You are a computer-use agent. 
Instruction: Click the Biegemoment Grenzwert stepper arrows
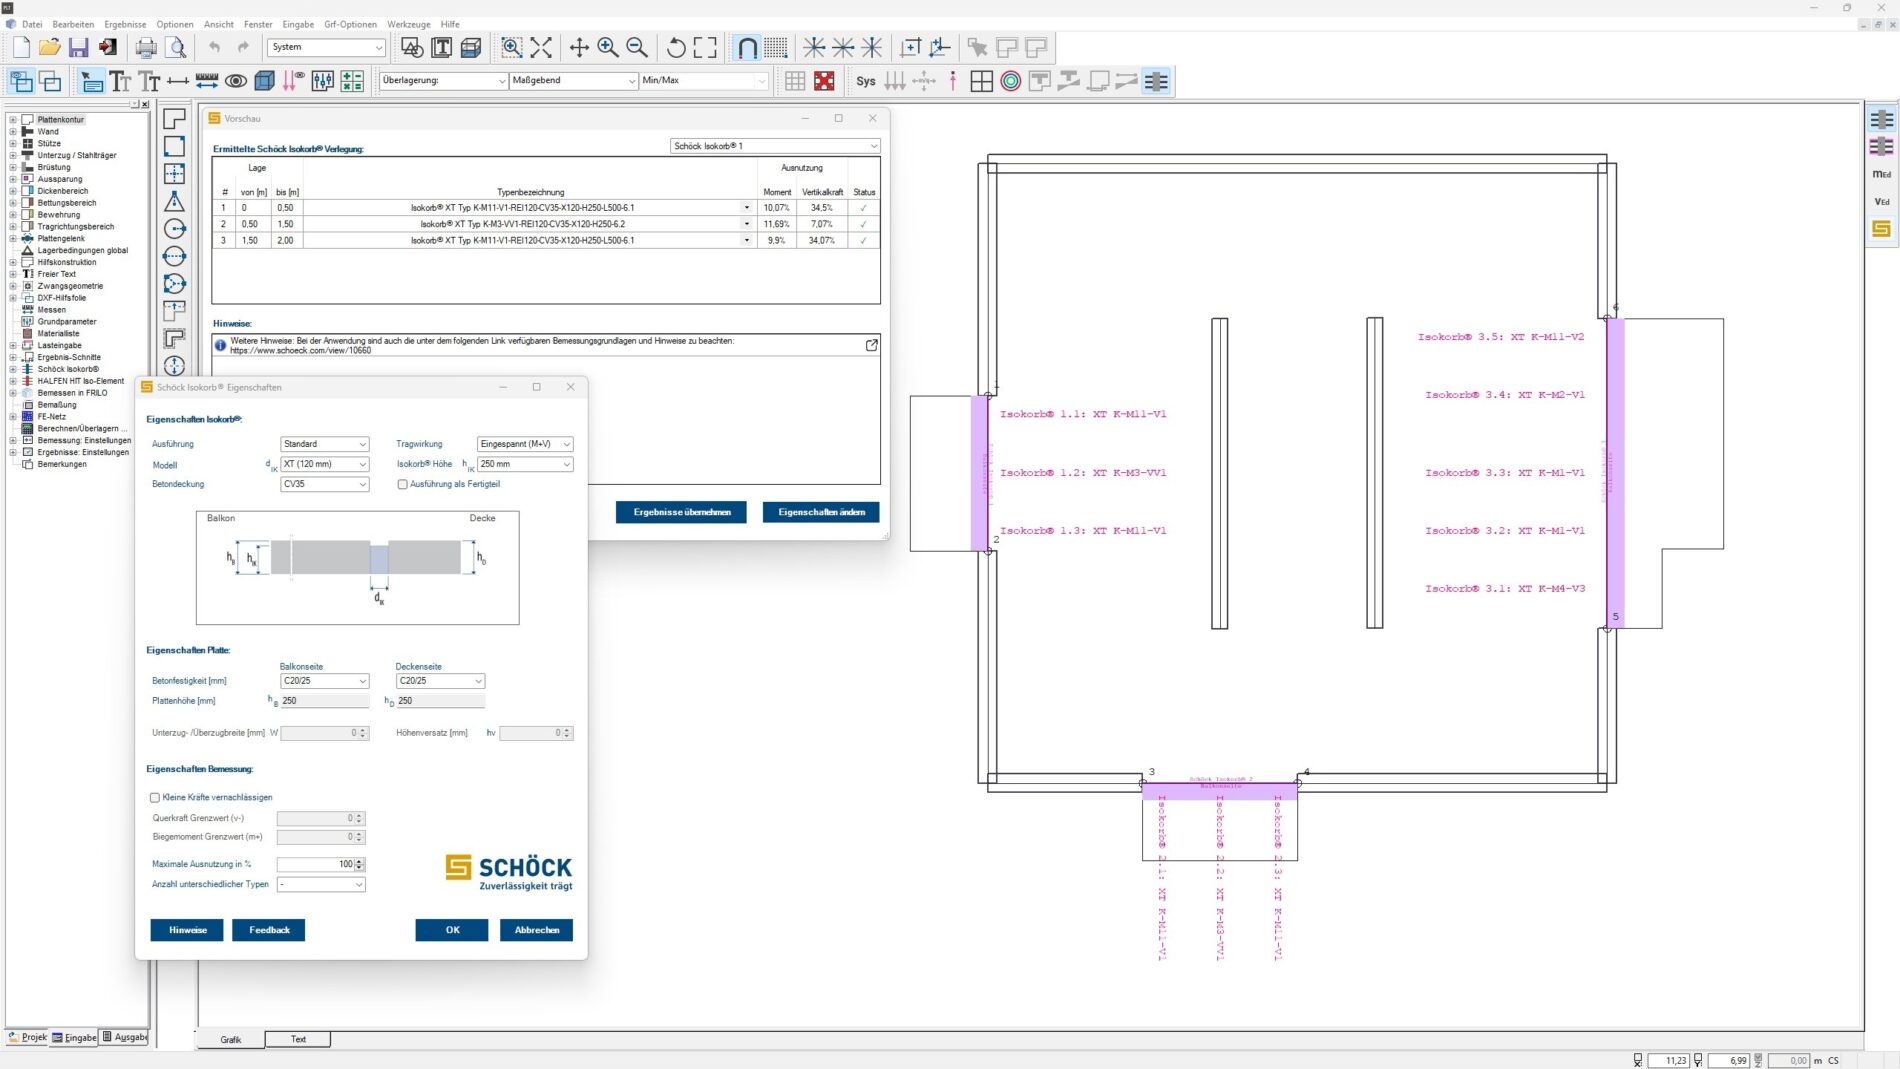pos(359,837)
